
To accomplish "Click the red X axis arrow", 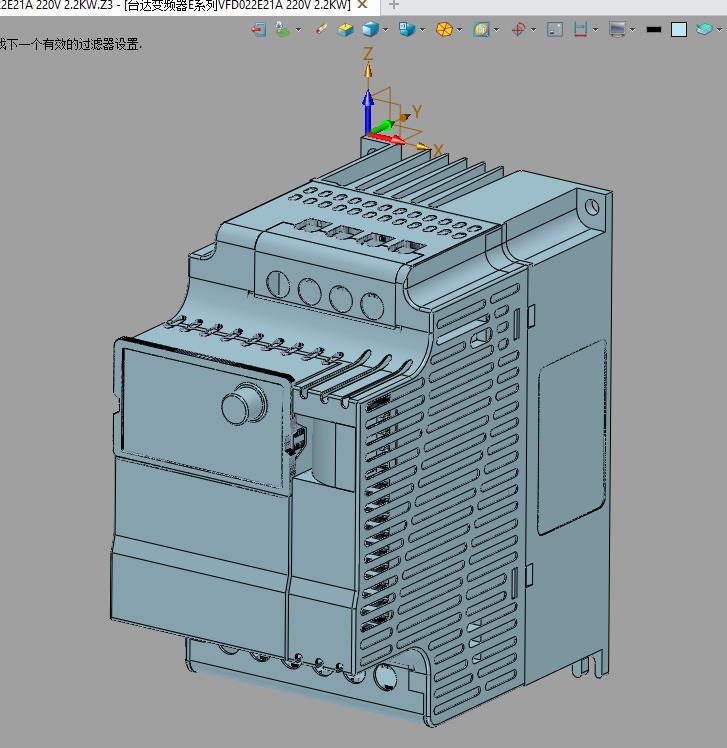I will click(x=387, y=138).
